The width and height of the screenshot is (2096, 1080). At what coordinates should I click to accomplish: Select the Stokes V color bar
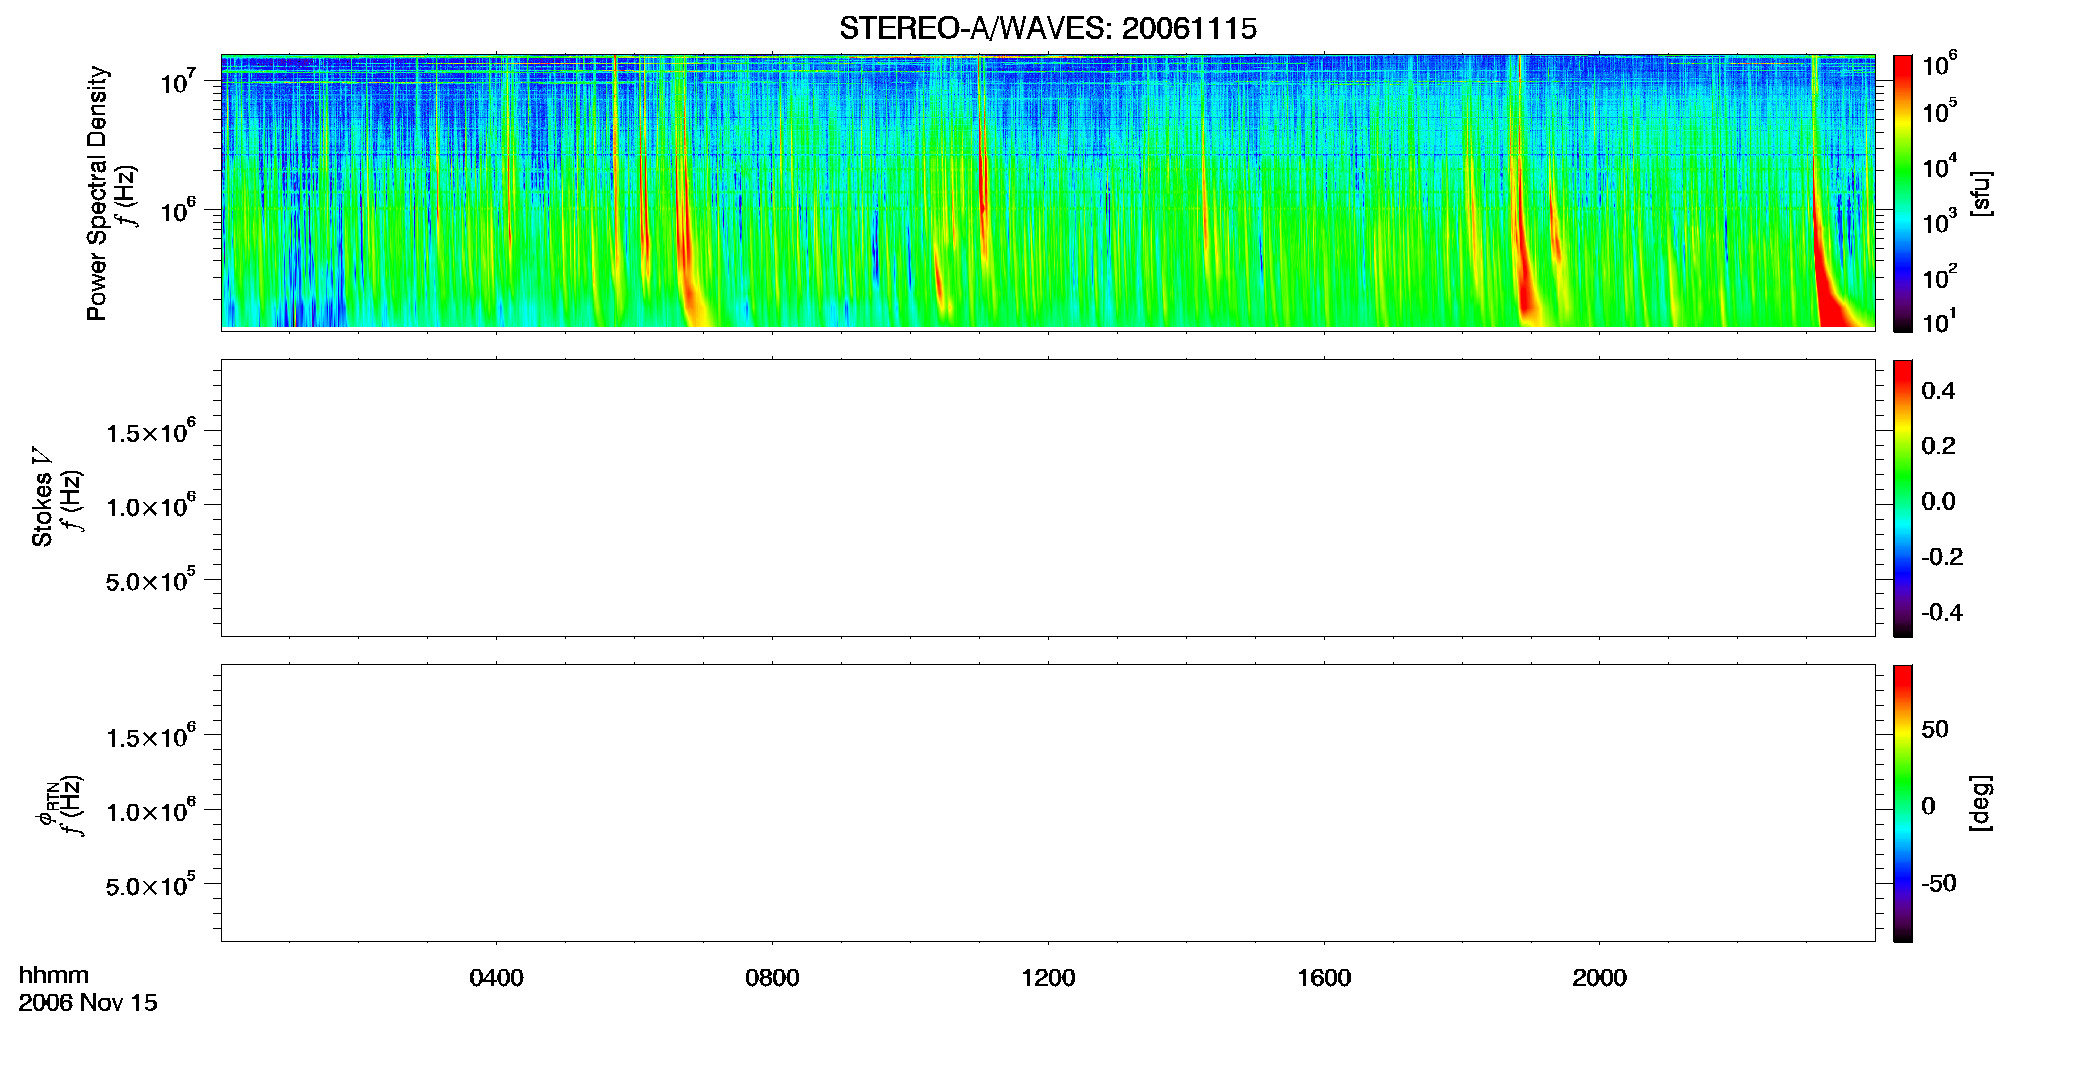[x=1902, y=498]
